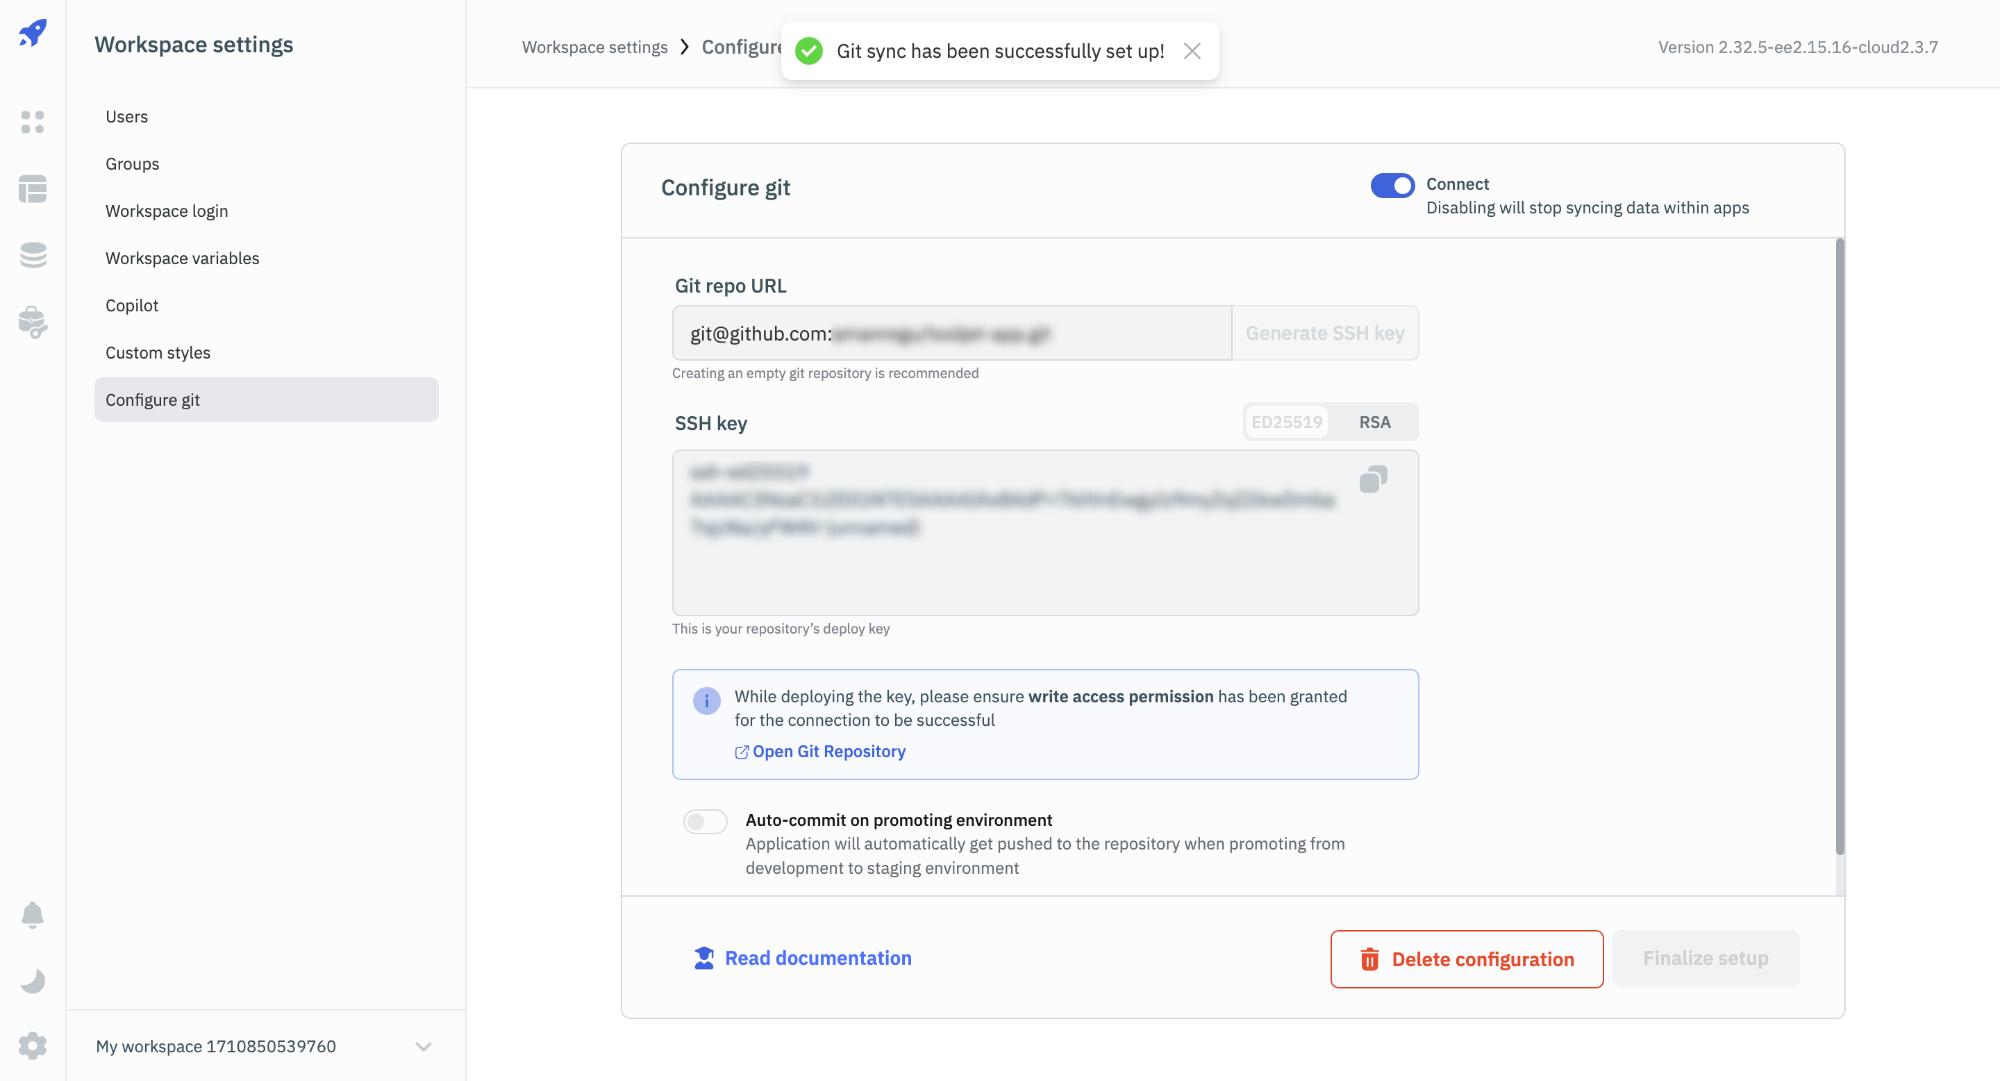The image size is (2000, 1081).
Task: Open Git Repository link
Action: 828,752
